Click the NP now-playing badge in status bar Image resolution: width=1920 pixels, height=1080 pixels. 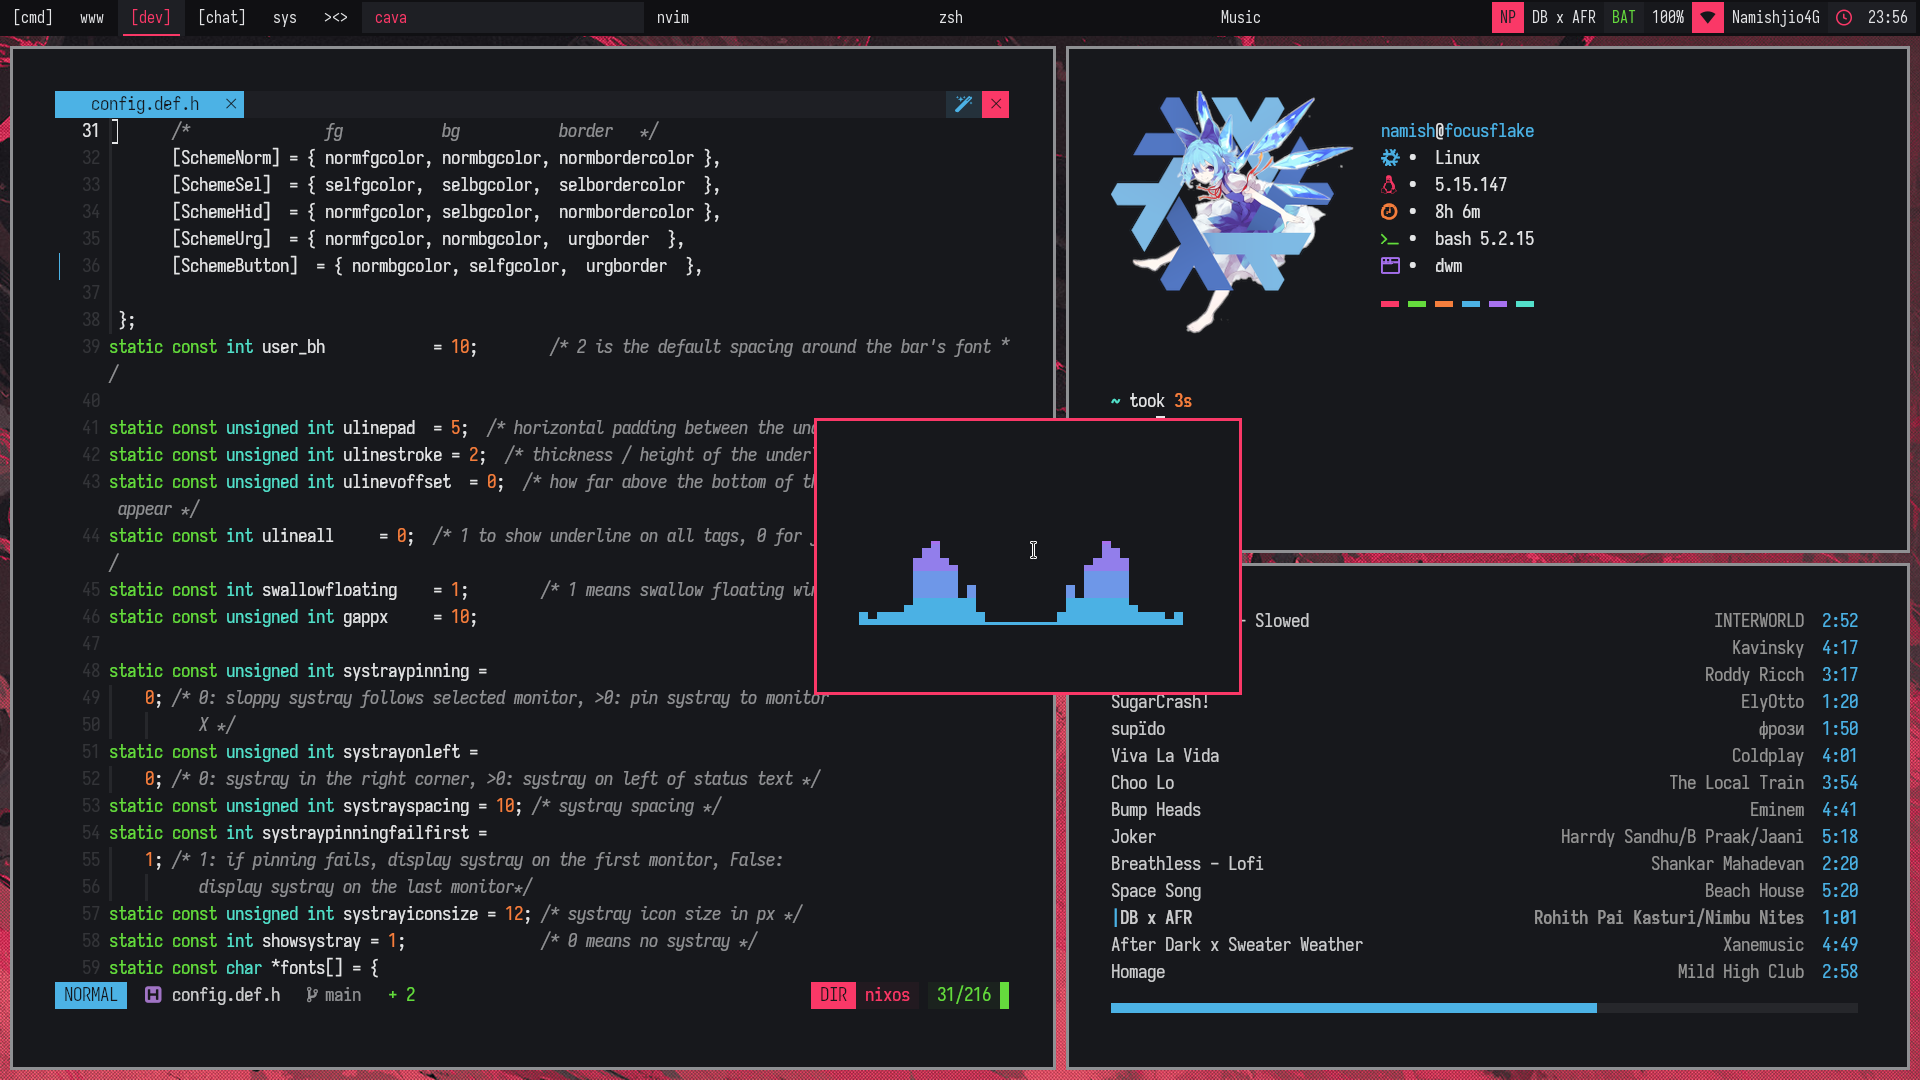(x=1507, y=17)
